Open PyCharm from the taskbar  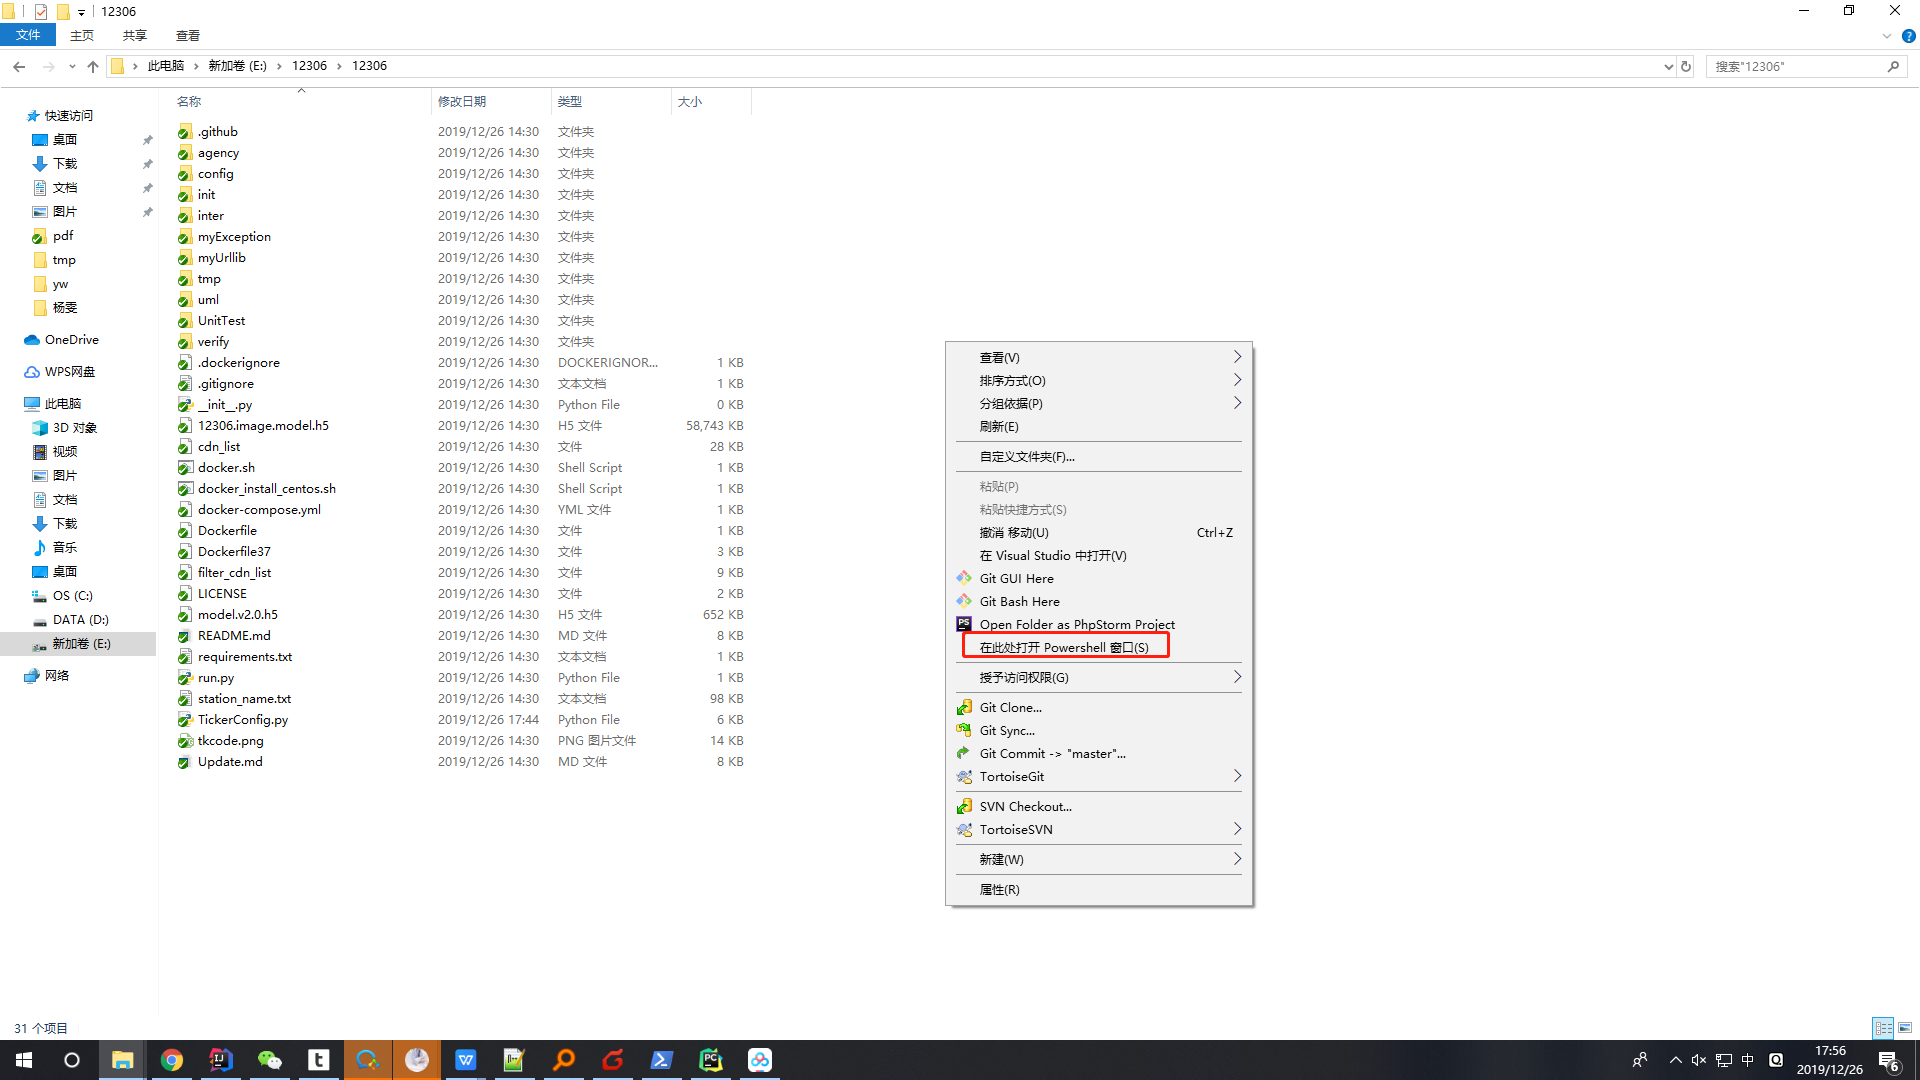710,1060
